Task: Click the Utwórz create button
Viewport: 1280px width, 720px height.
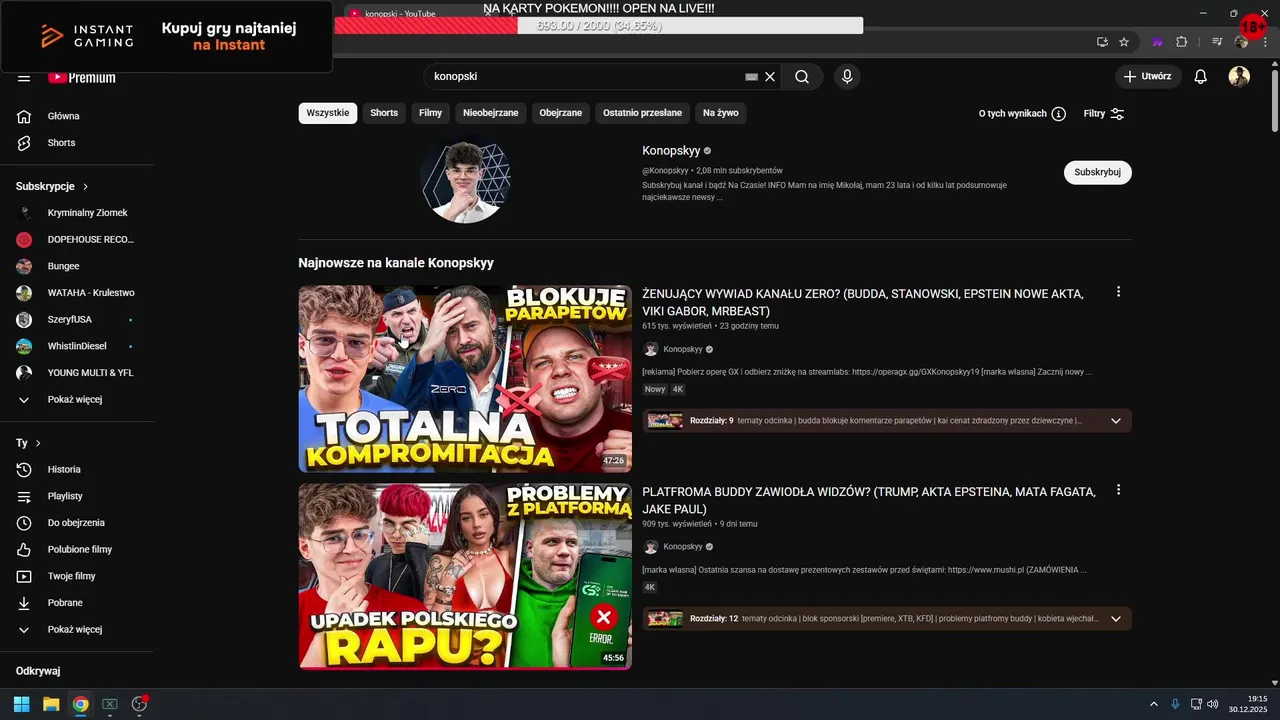Action: click(1147, 76)
